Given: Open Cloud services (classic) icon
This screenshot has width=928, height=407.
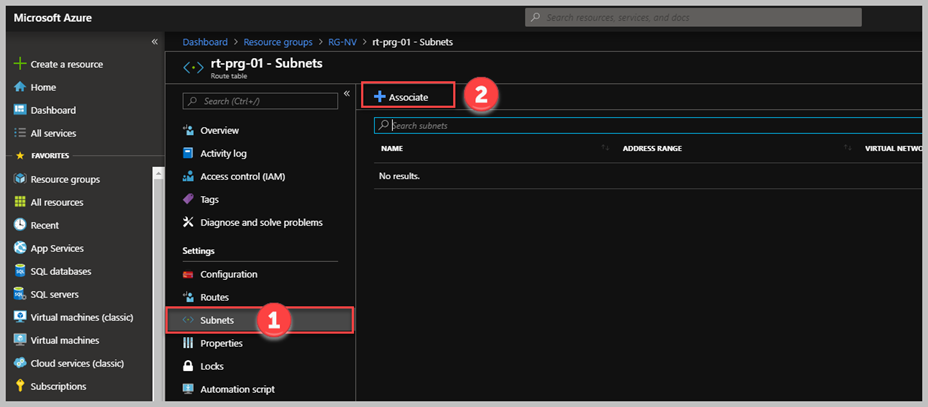Looking at the screenshot, I should (20, 363).
